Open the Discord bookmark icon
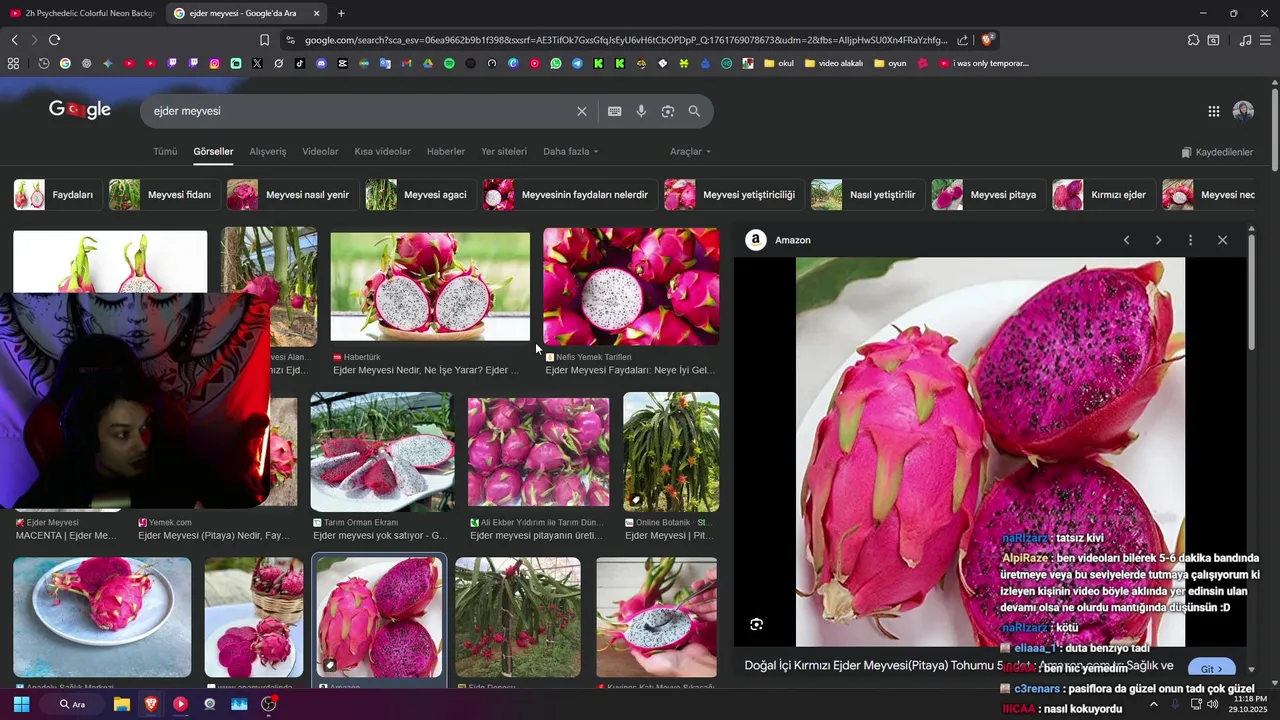 321,63
